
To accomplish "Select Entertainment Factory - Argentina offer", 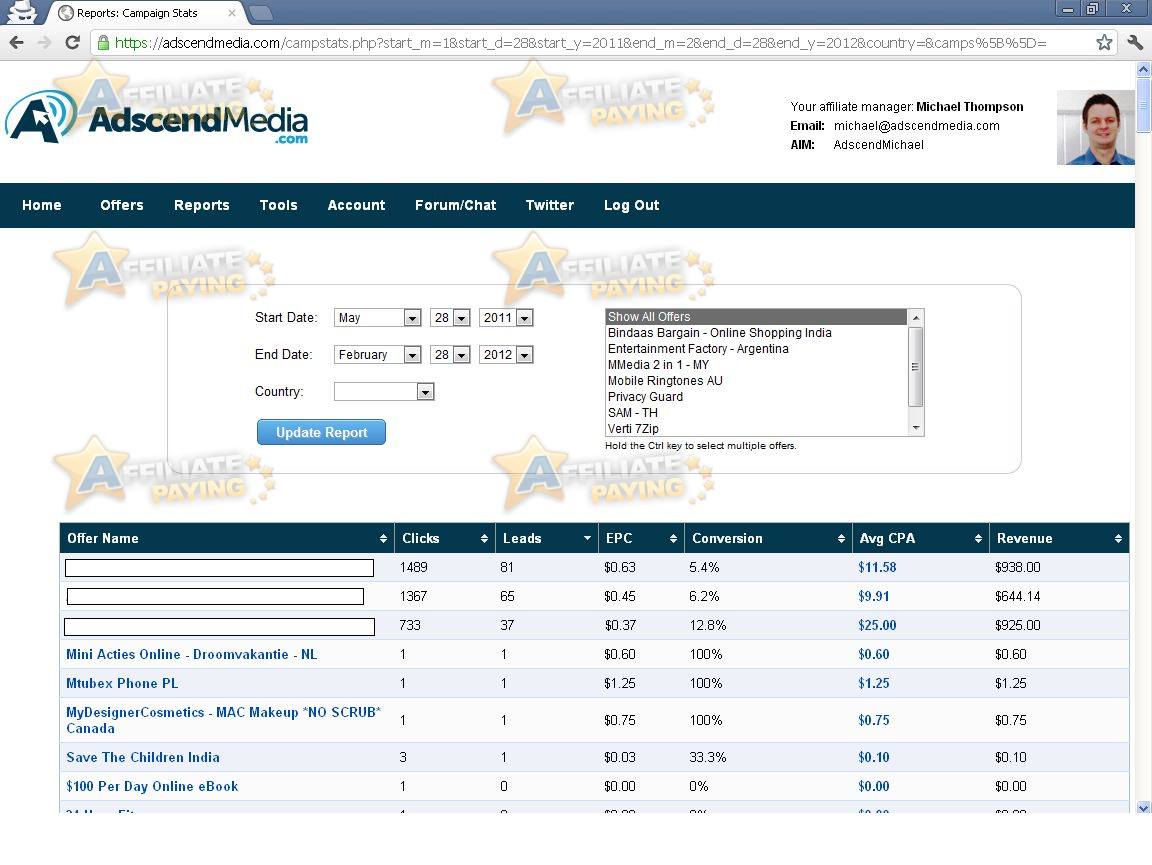I will point(756,349).
